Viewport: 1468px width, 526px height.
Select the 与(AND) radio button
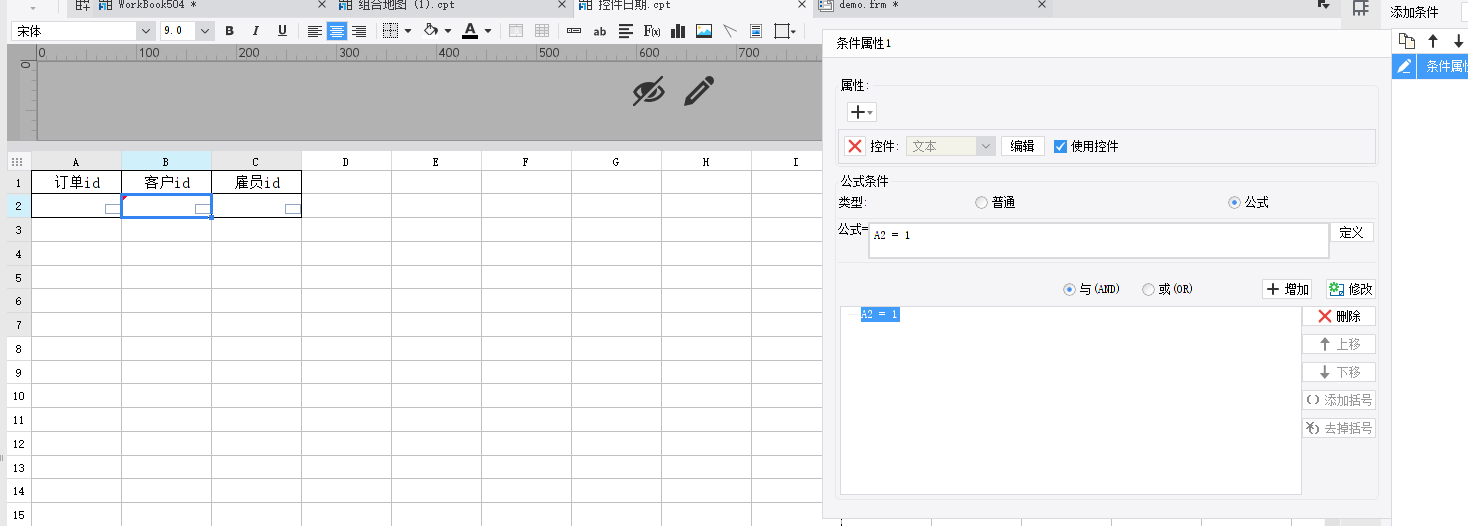coord(1069,289)
